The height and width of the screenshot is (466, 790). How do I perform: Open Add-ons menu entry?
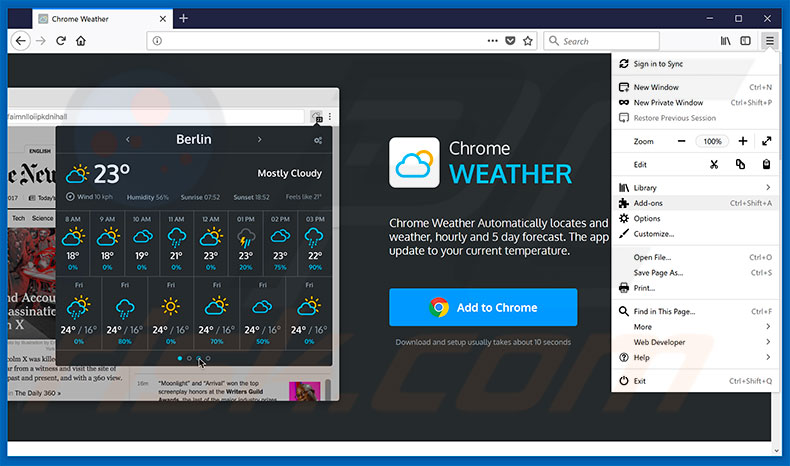click(x=695, y=203)
